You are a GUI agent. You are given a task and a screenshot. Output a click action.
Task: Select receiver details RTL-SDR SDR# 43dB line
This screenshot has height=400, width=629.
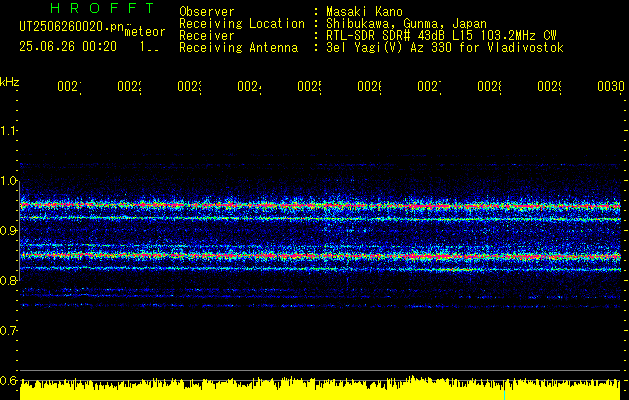coord(441,36)
